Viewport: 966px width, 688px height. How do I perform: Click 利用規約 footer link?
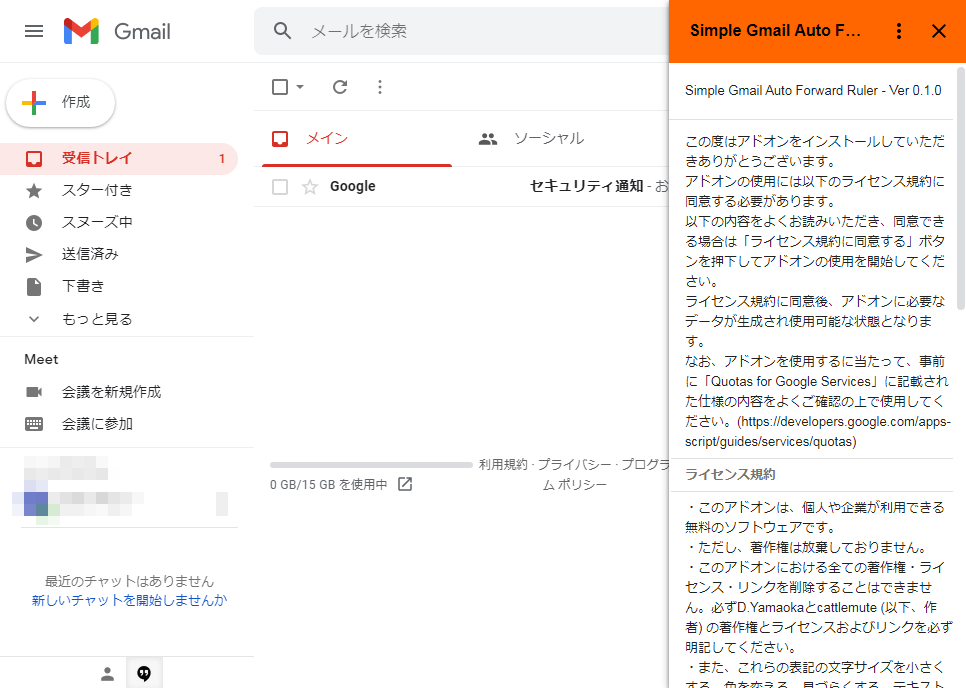(503, 465)
